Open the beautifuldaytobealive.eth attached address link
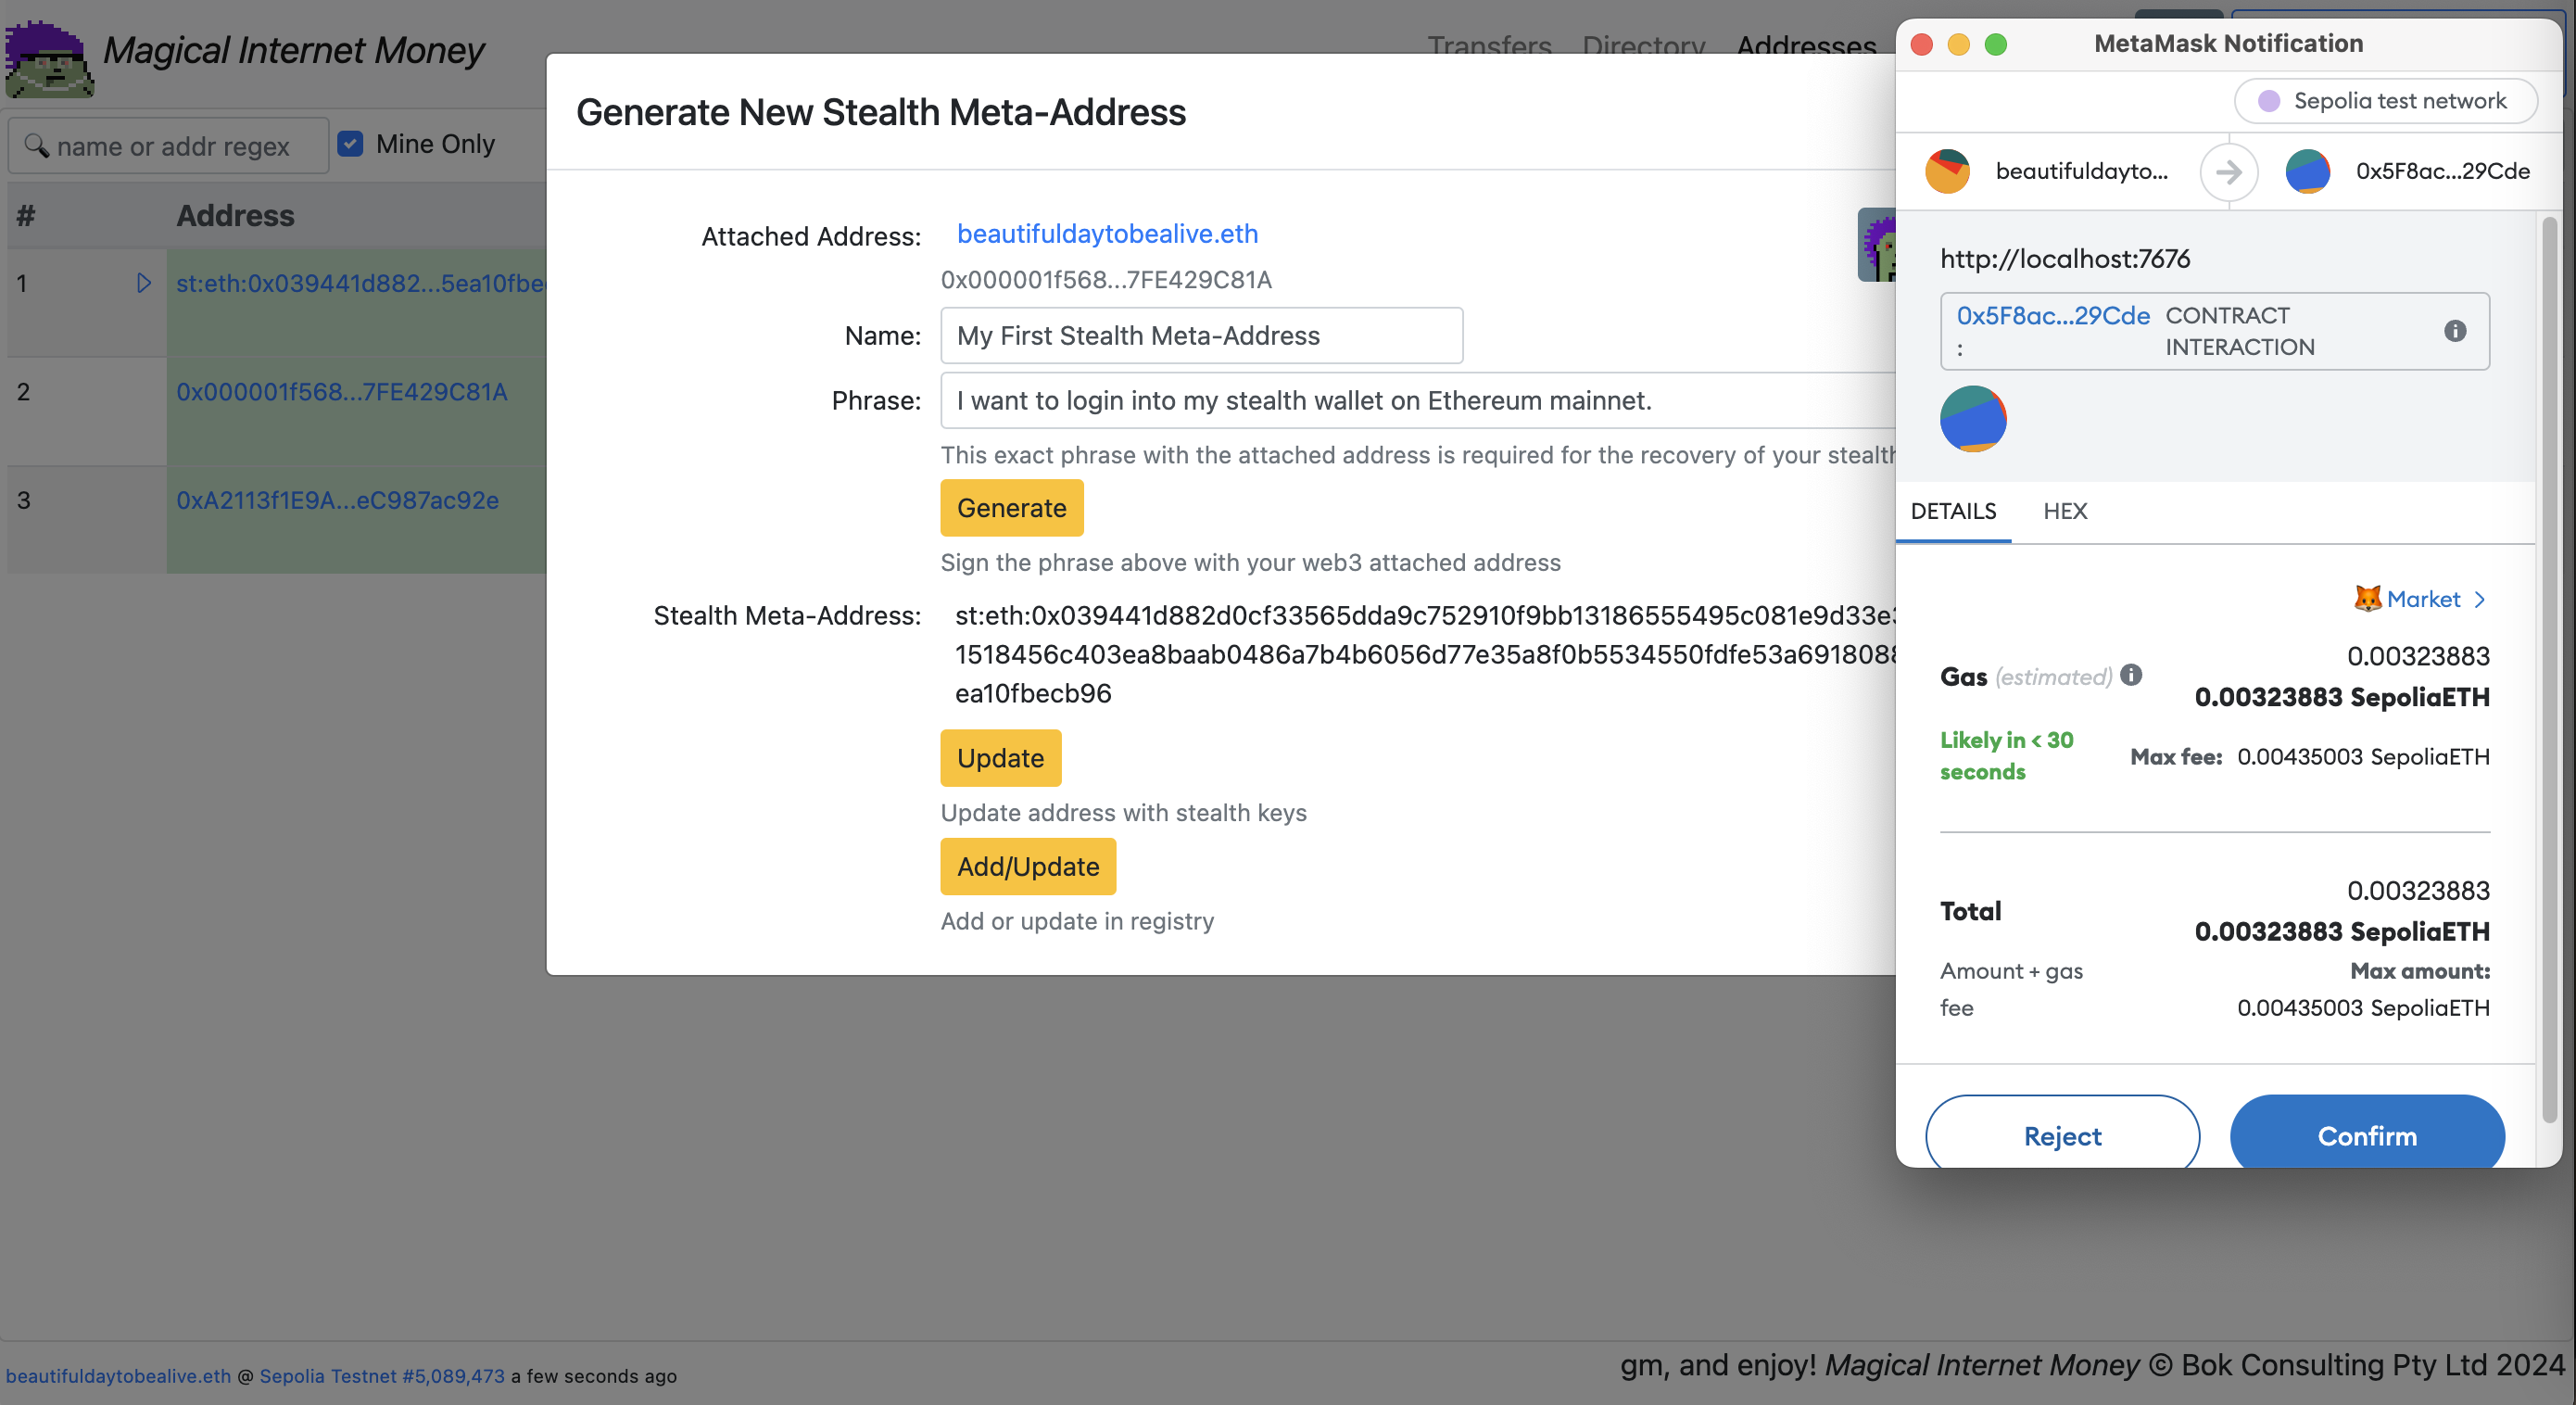The width and height of the screenshot is (2576, 1405). [x=1107, y=233]
